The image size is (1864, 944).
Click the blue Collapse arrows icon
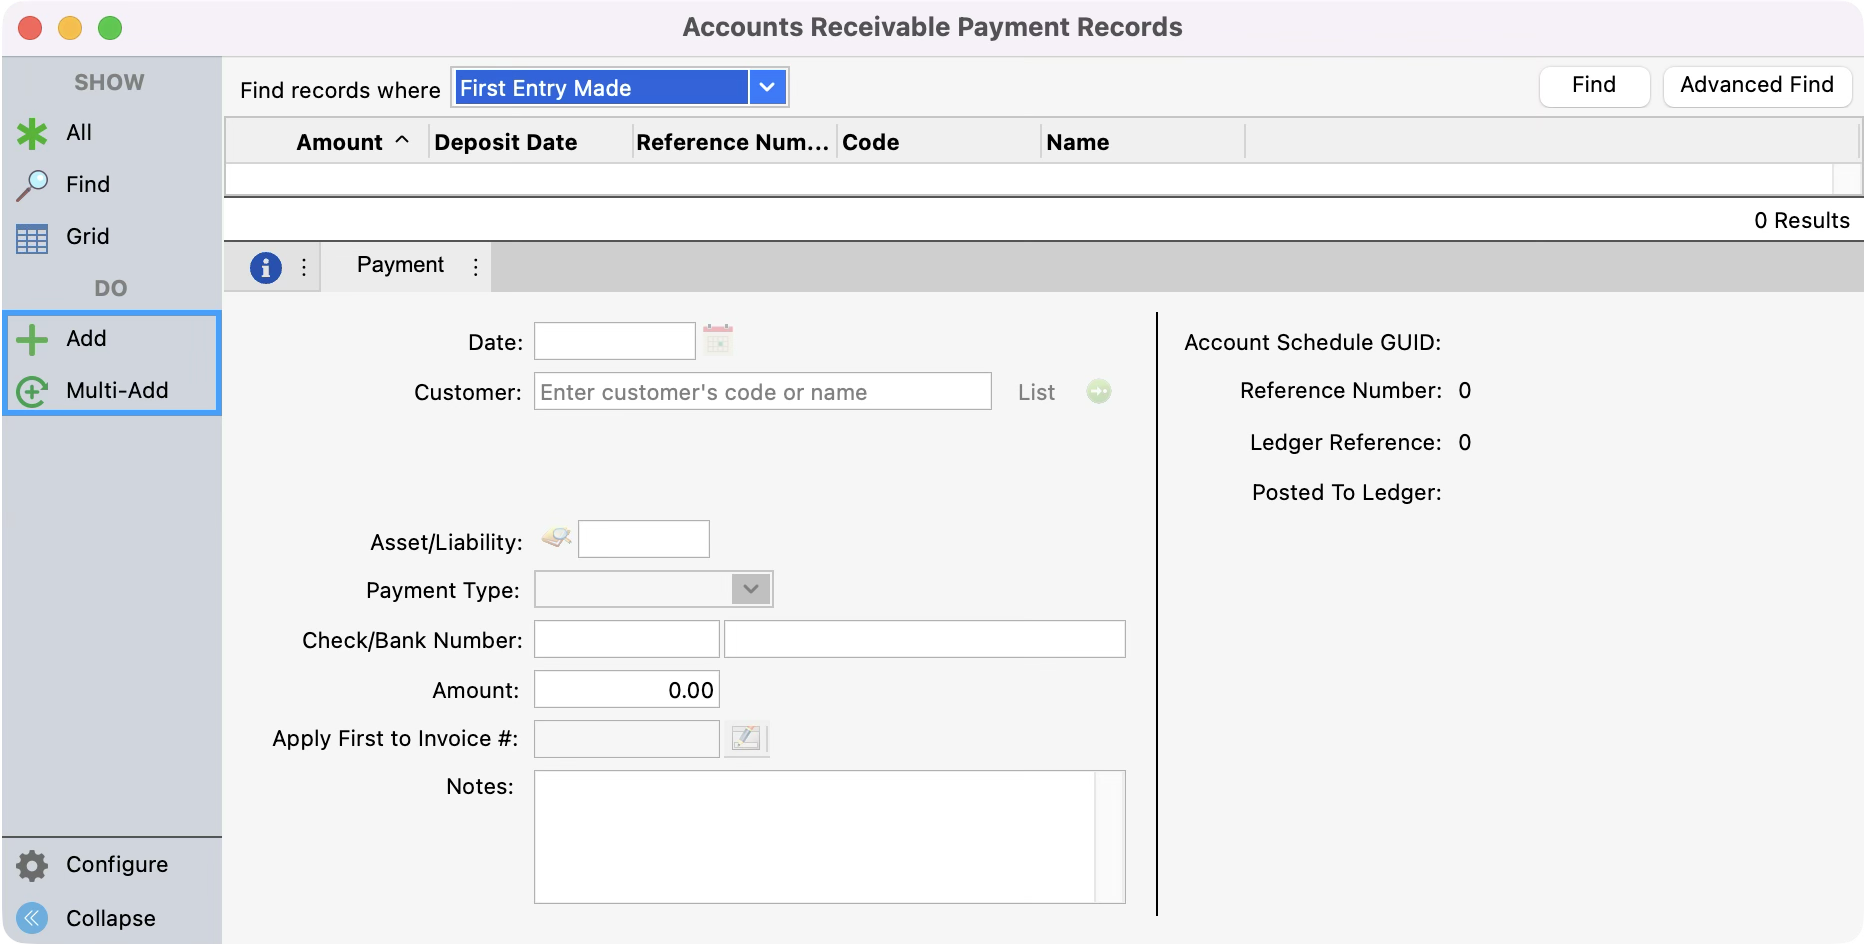click(32, 918)
